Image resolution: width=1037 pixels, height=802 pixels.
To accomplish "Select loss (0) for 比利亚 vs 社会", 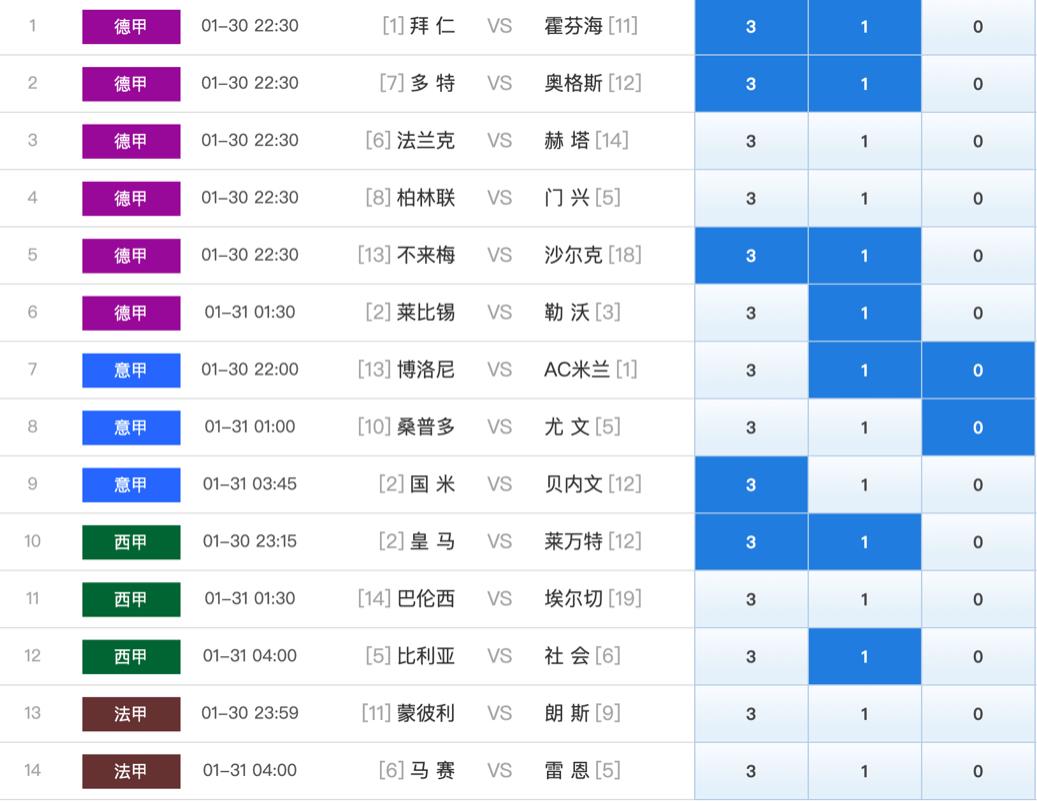I will click(x=978, y=657).
